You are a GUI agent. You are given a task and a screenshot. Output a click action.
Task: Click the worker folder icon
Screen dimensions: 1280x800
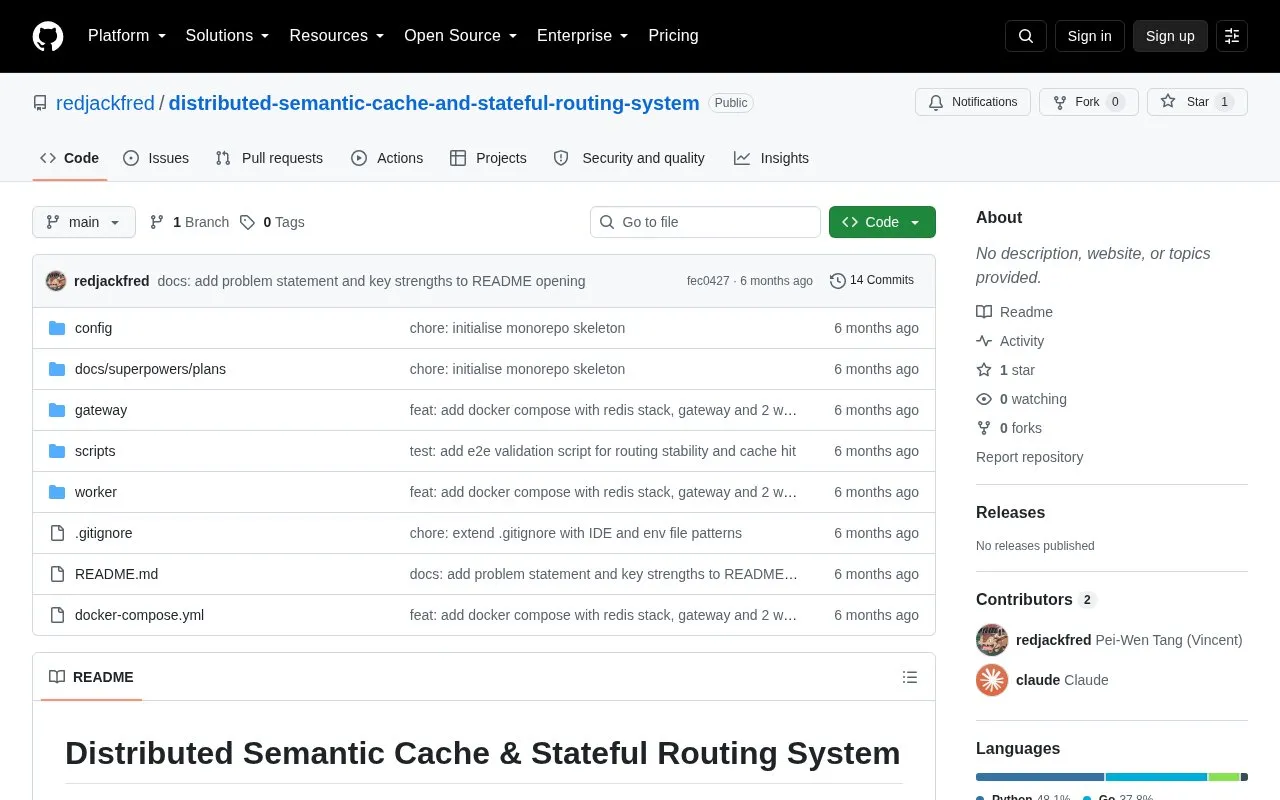pos(57,492)
